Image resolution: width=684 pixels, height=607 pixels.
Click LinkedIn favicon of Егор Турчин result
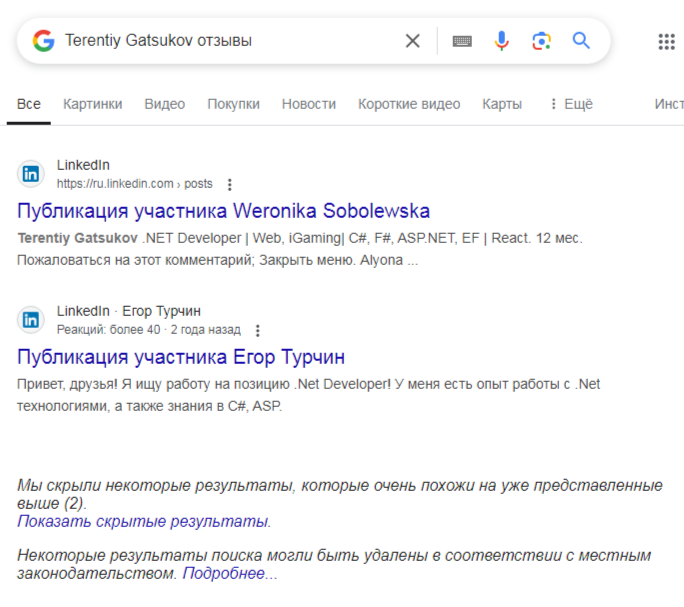pos(32,320)
